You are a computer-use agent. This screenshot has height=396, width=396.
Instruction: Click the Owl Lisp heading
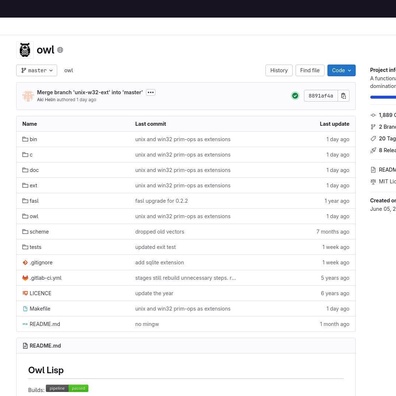(46, 370)
